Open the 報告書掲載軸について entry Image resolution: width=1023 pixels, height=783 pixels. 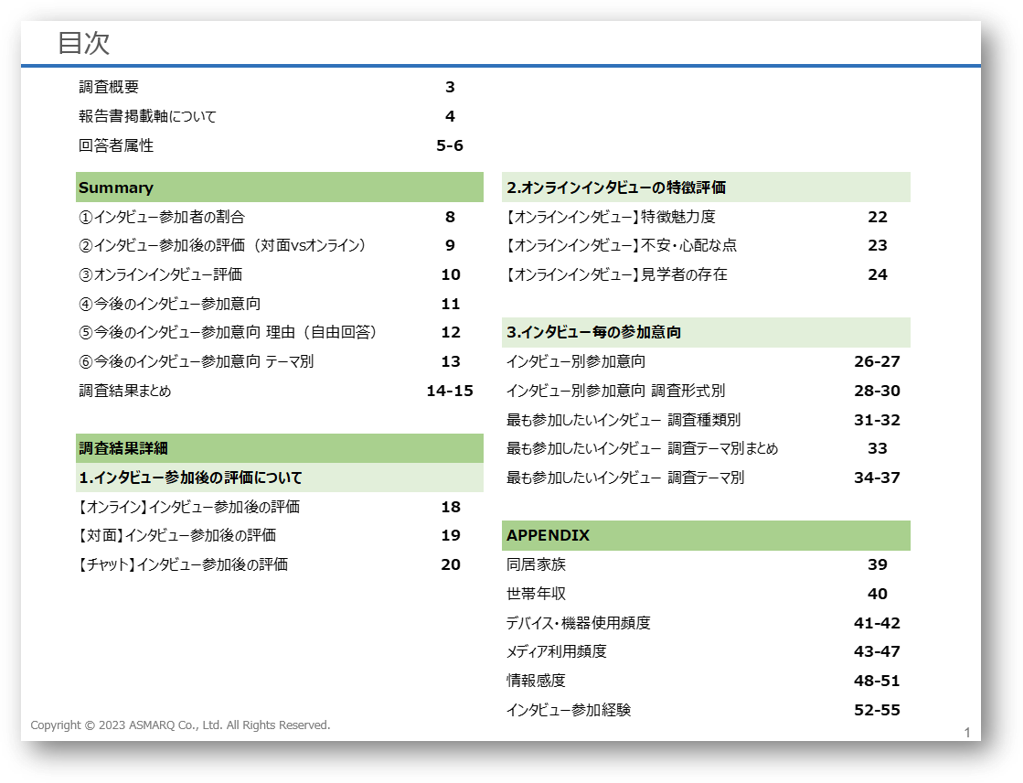click(147, 117)
